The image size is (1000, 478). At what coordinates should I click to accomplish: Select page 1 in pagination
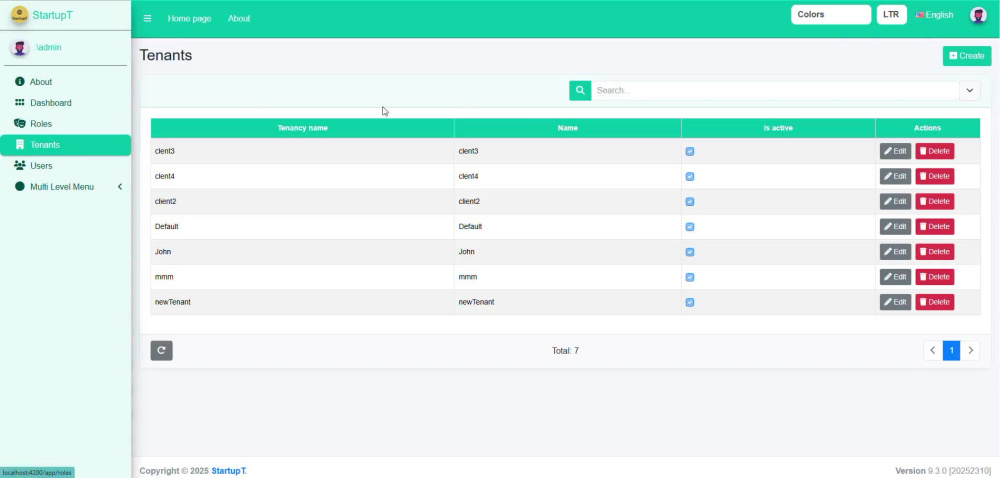click(952, 351)
